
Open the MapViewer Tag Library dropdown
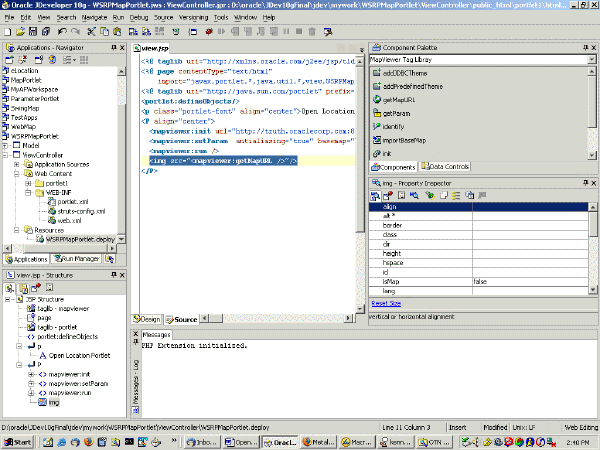point(592,60)
